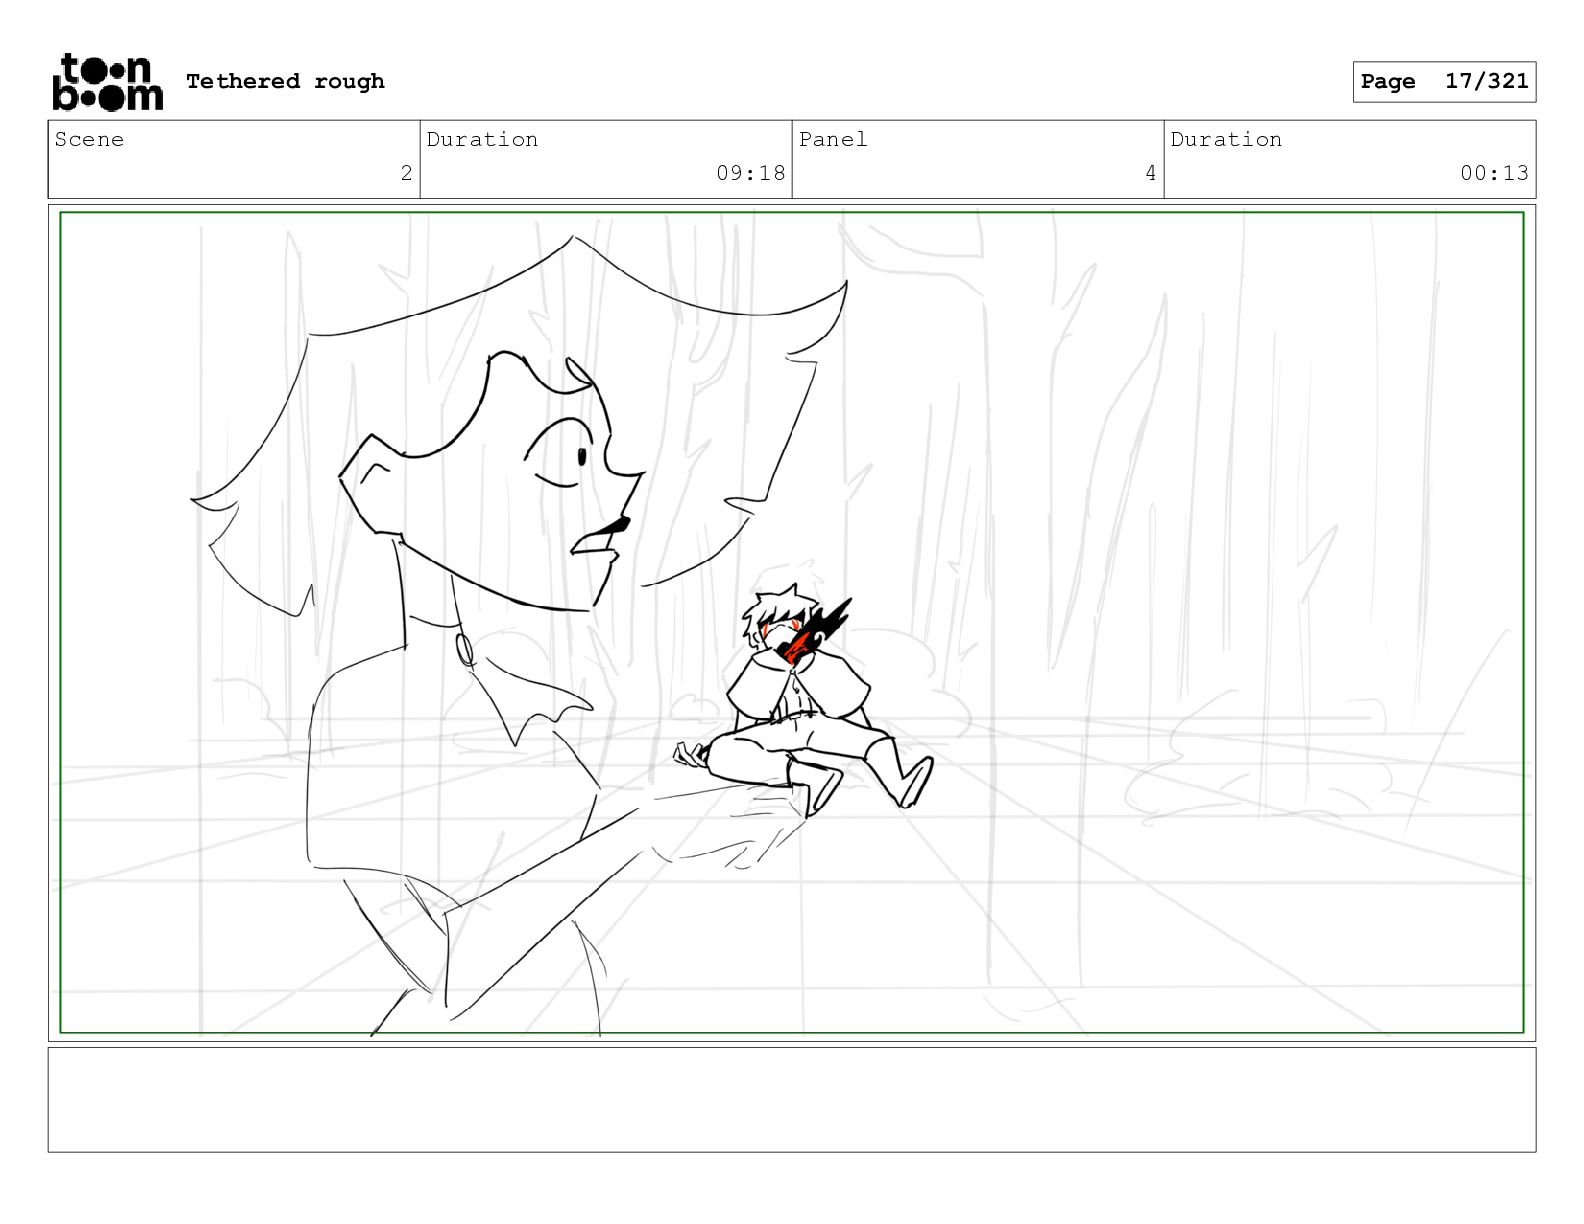Click the storyboard panel drawing thumbnail
The width and height of the screenshot is (1584, 1224).
coord(792,622)
